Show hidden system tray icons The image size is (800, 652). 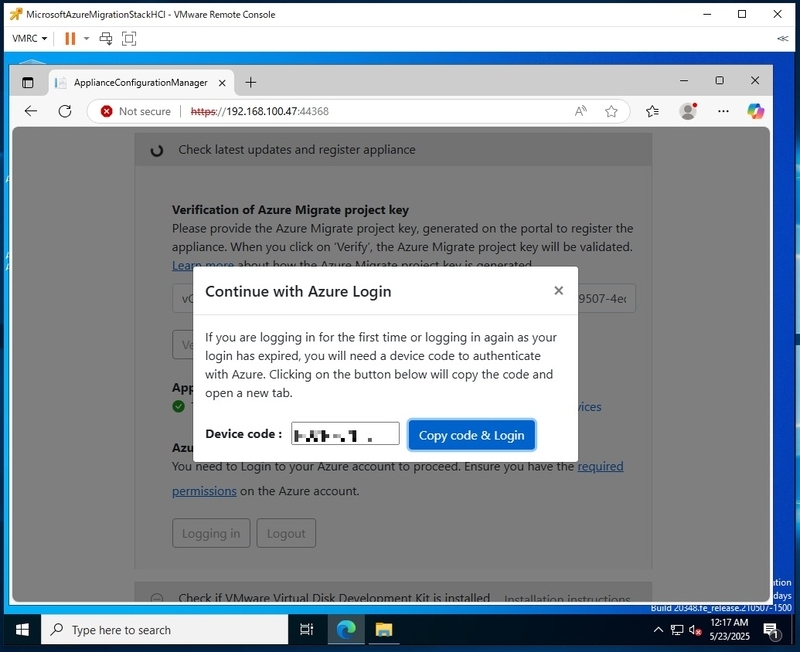(659, 630)
